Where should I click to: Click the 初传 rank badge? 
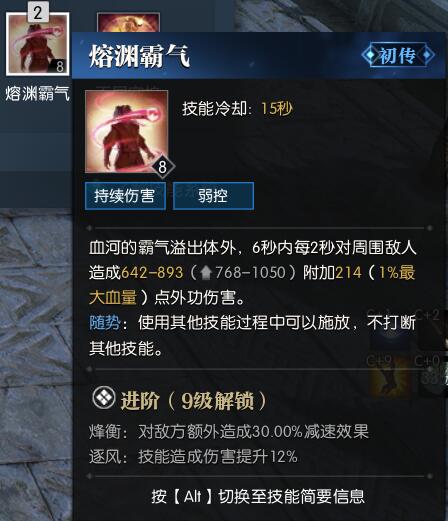click(x=398, y=55)
